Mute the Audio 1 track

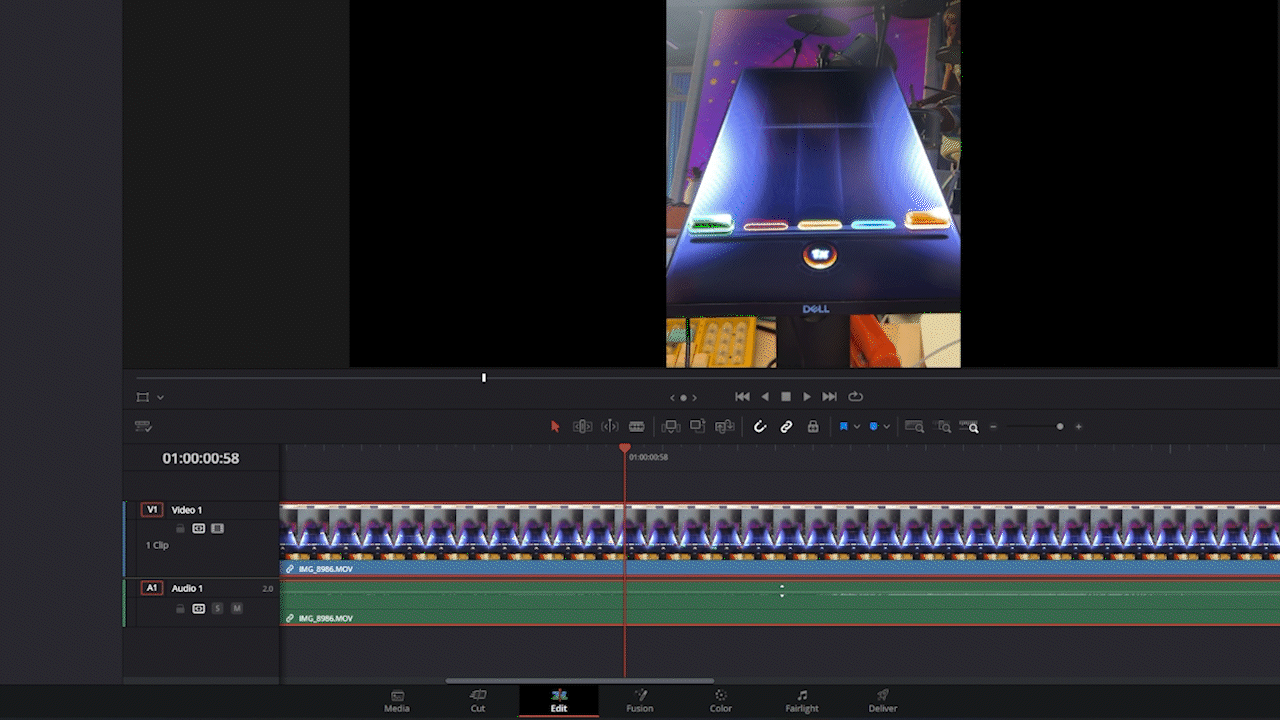point(237,608)
